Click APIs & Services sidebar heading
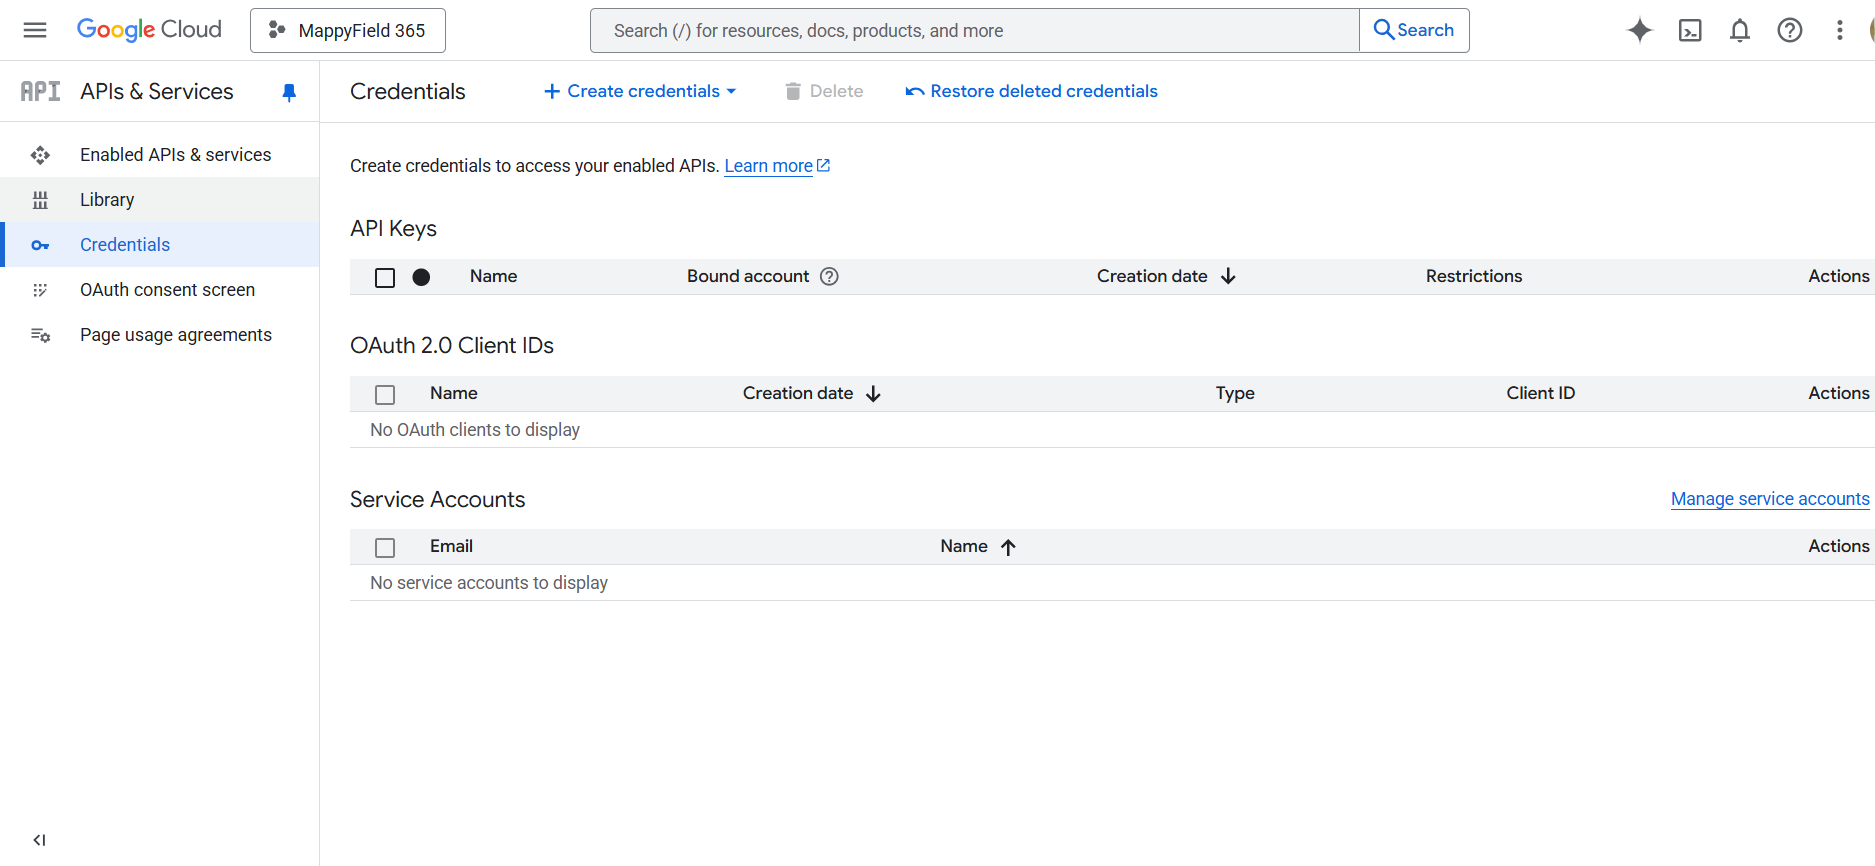Viewport: 1875px width, 866px height. 157,92
